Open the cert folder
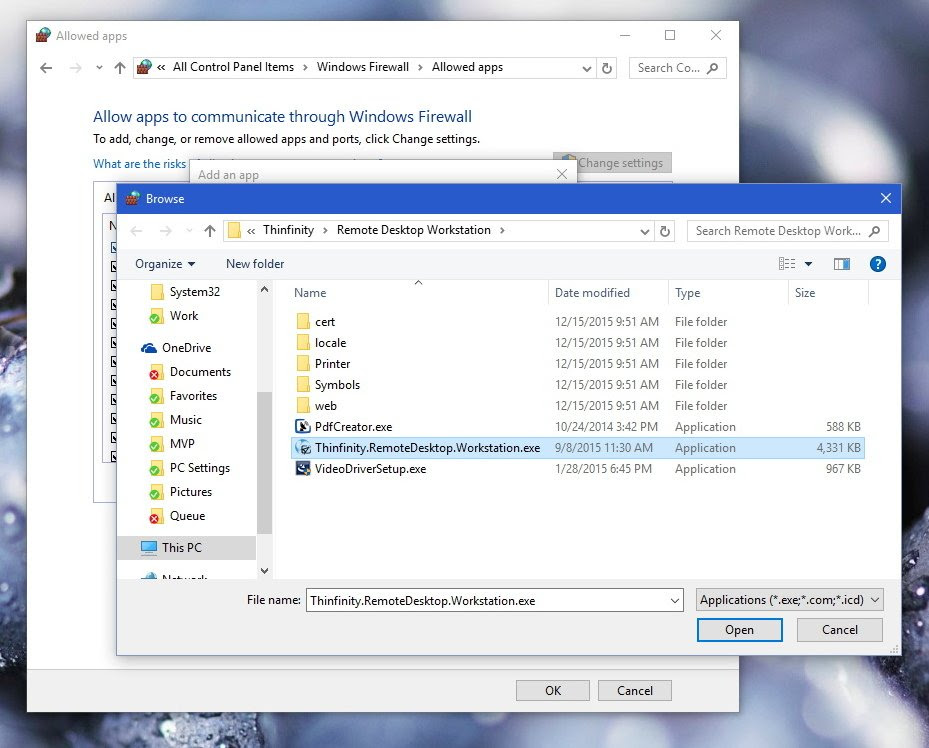The width and height of the screenshot is (929, 748). point(325,322)
